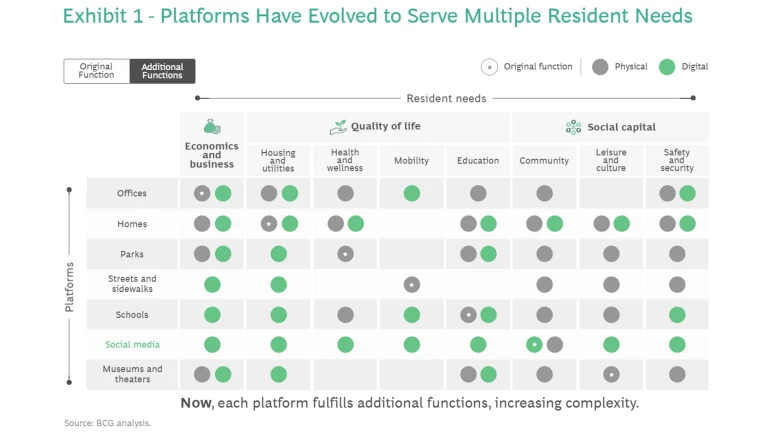Select the Offices platform row label
This screenshot has height=432, width=768.
click(x=132, y=194)
